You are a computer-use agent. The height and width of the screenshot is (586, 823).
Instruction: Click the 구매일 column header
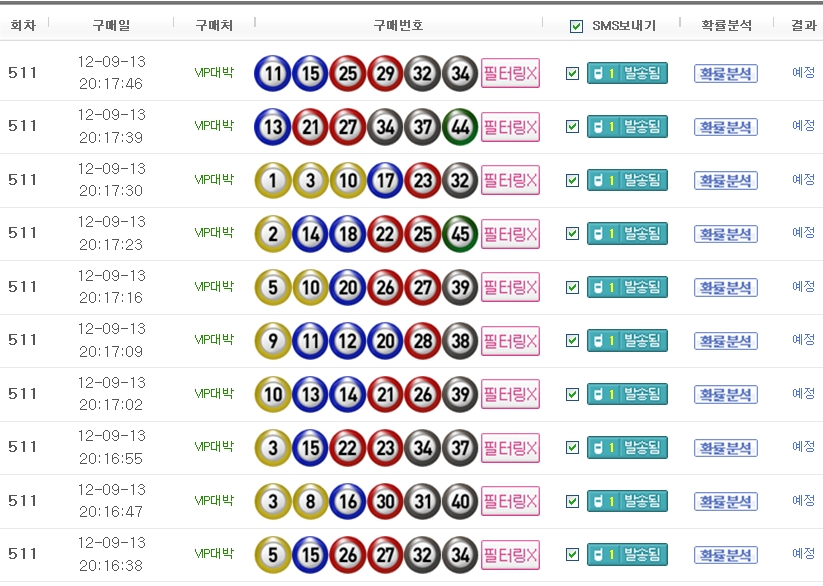coord(111,25)
